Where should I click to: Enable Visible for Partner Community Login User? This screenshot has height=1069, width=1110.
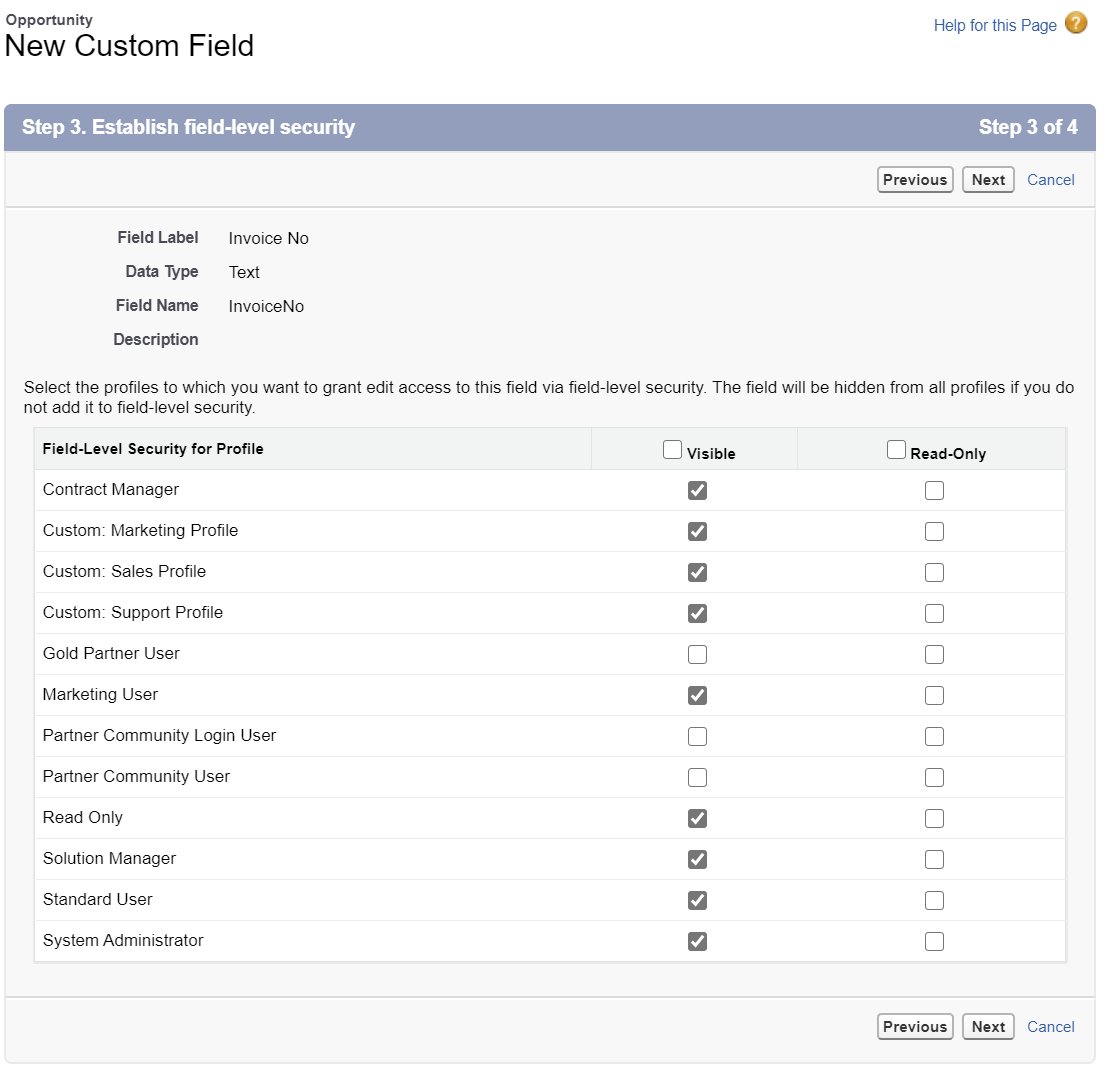pos(698,737)
